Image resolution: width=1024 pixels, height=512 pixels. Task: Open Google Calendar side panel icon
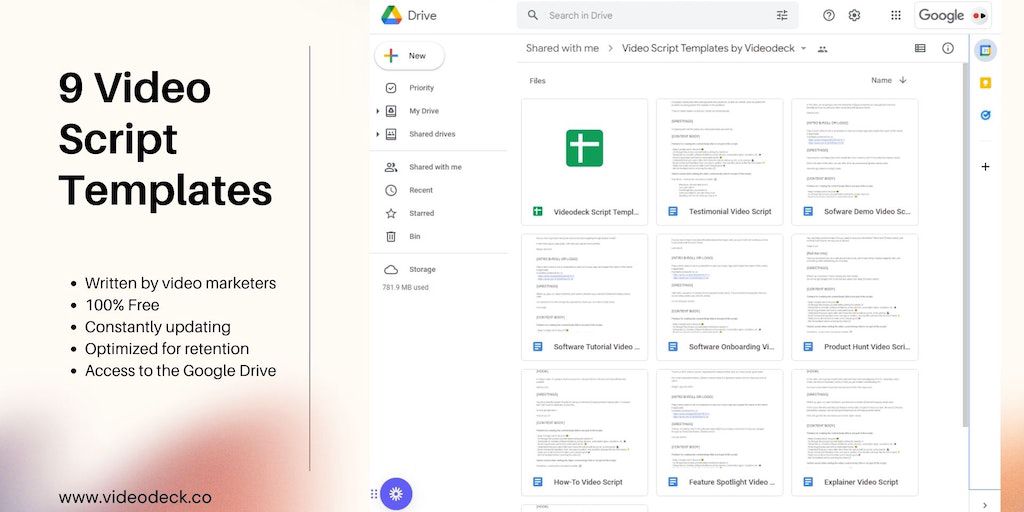coord(985,50)
